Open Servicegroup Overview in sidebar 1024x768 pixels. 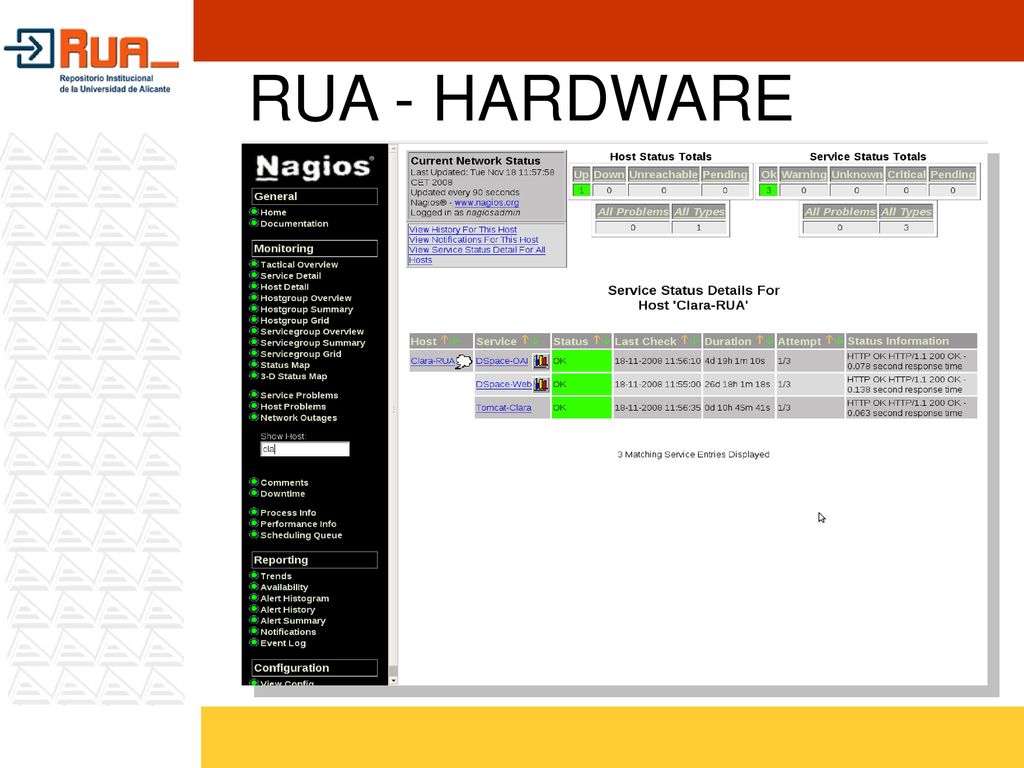pos(312,331)
